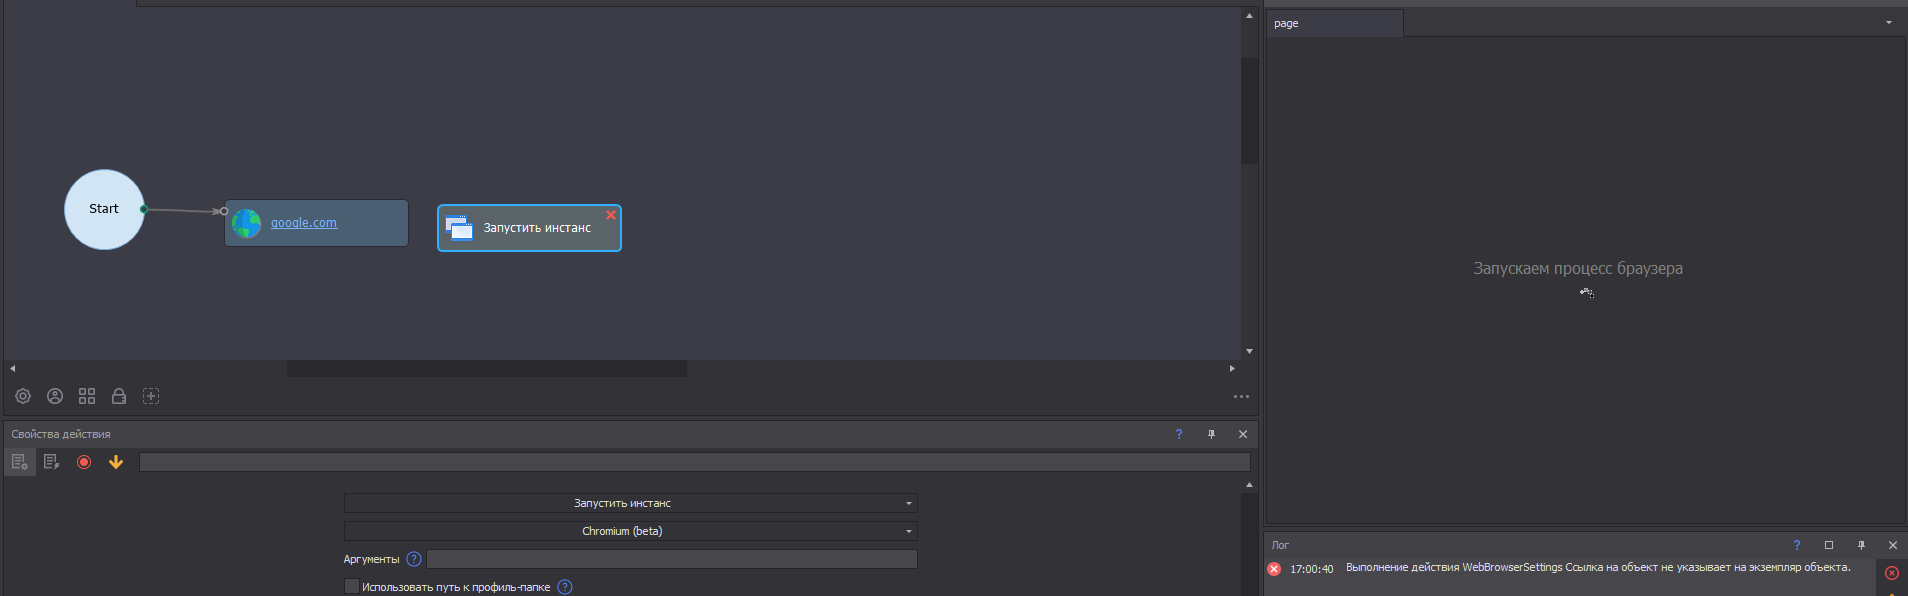Open the Chromium (beta) browser dropdown
Screen dimensions: 1908x596
631,531
